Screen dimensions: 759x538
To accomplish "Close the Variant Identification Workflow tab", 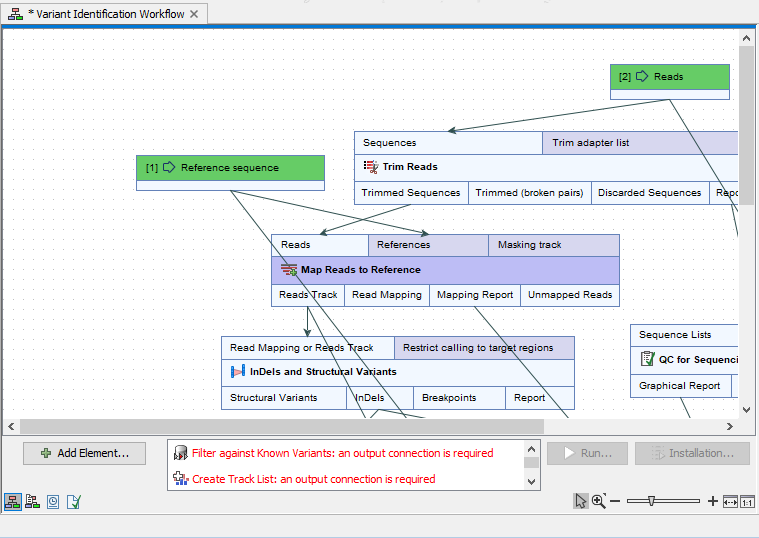I will click(x=195, y=14).
